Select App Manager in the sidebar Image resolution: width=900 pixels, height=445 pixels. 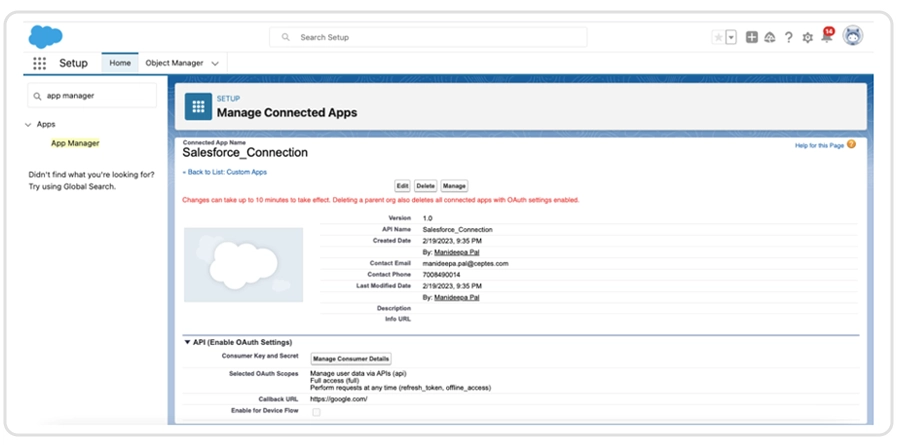point(75,143)
